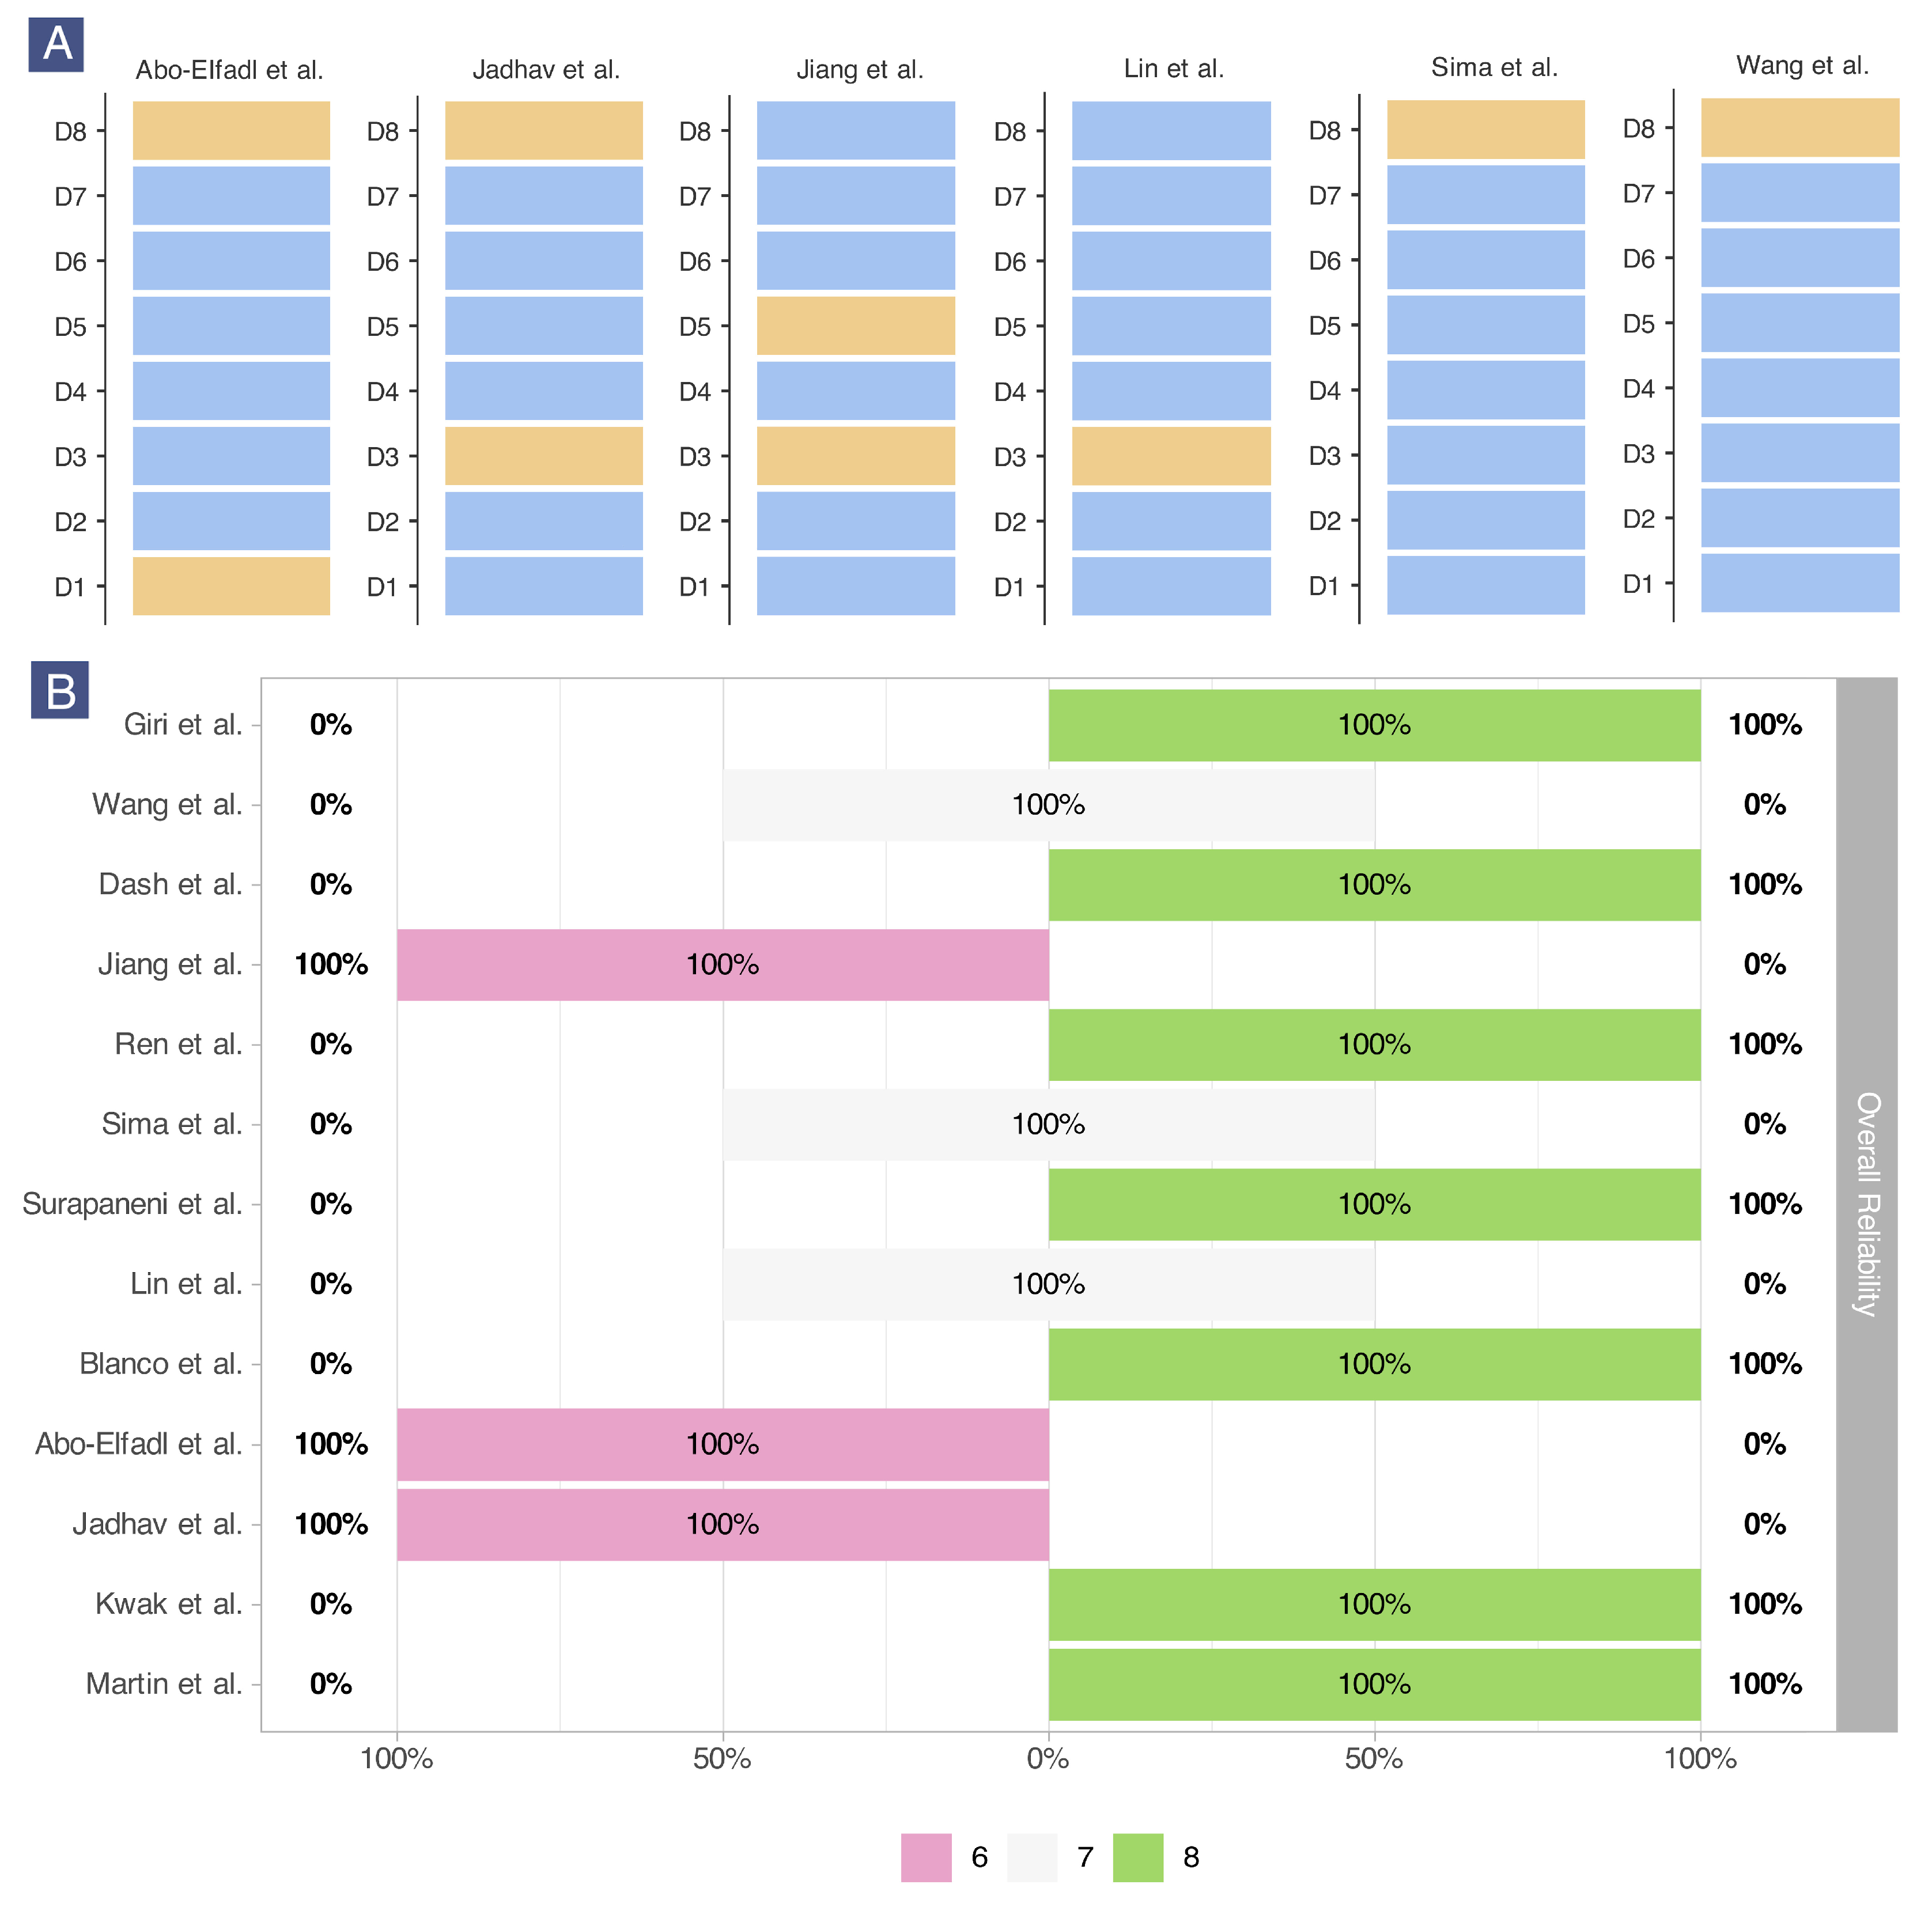Click the Lin et al. heatmap title
The height and width of the screenshot is (1907, 1932).
tap(1173, 69)
